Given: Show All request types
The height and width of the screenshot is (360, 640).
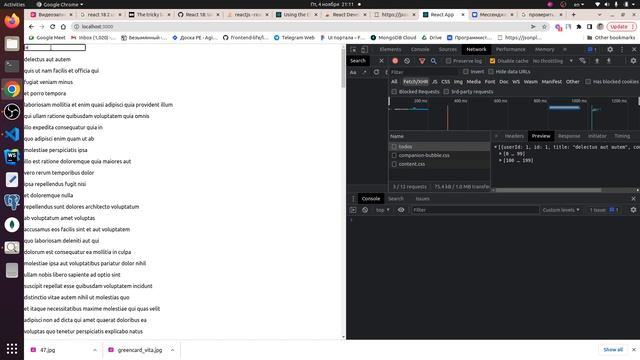Looking at the screenshot, I should [x=394, y=82].
